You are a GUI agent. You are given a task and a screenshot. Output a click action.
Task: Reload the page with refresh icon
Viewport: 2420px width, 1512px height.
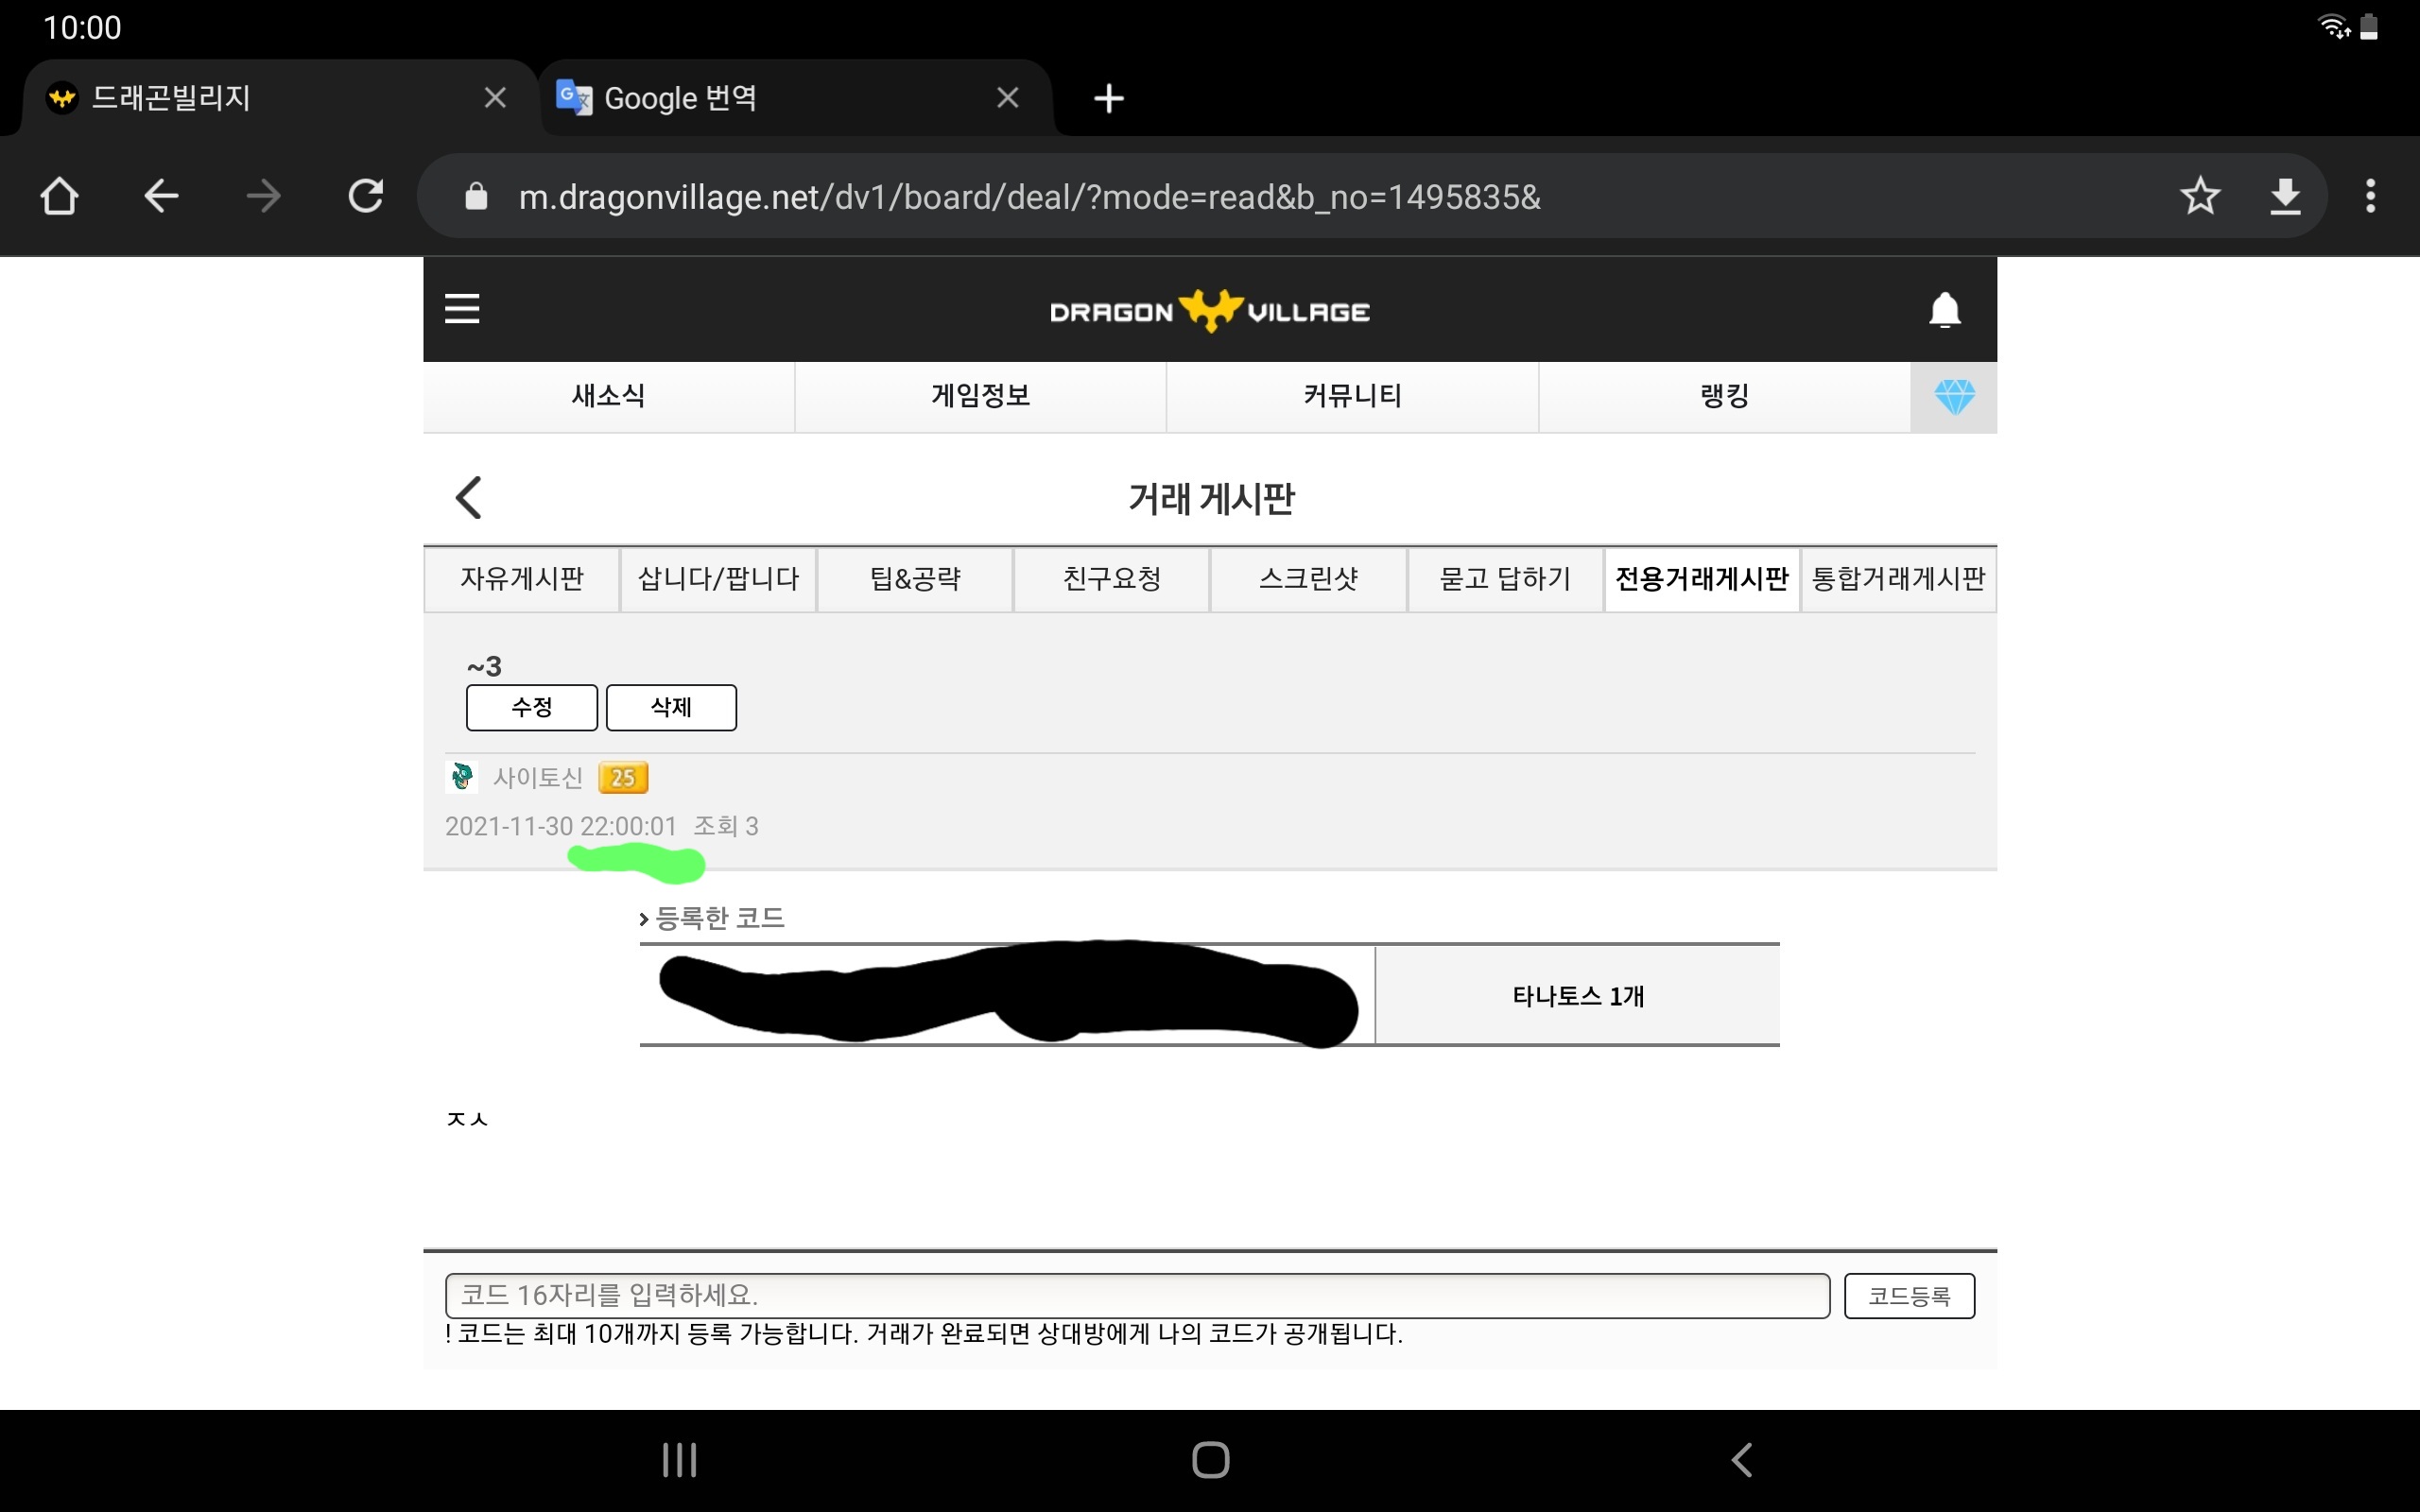click(365, 196)
